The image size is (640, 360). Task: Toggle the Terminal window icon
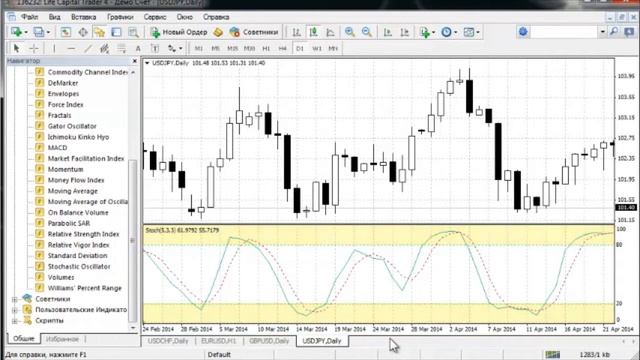click(x=116, y=32)
